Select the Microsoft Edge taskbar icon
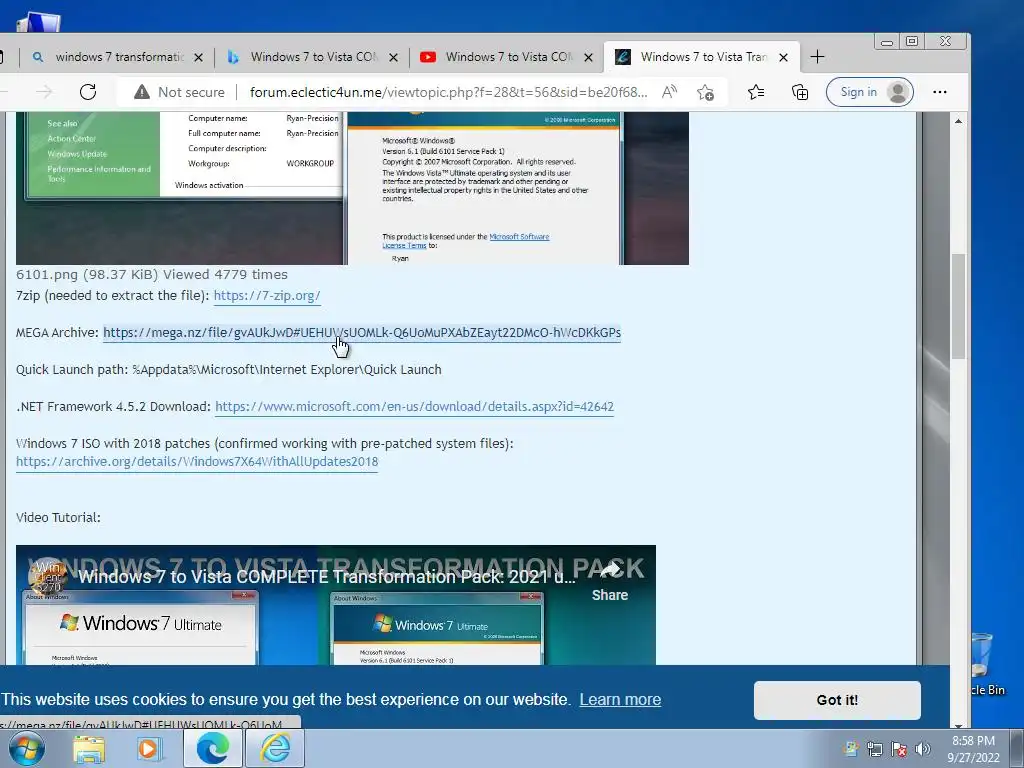1024x768 pixels. pos(213,748)
